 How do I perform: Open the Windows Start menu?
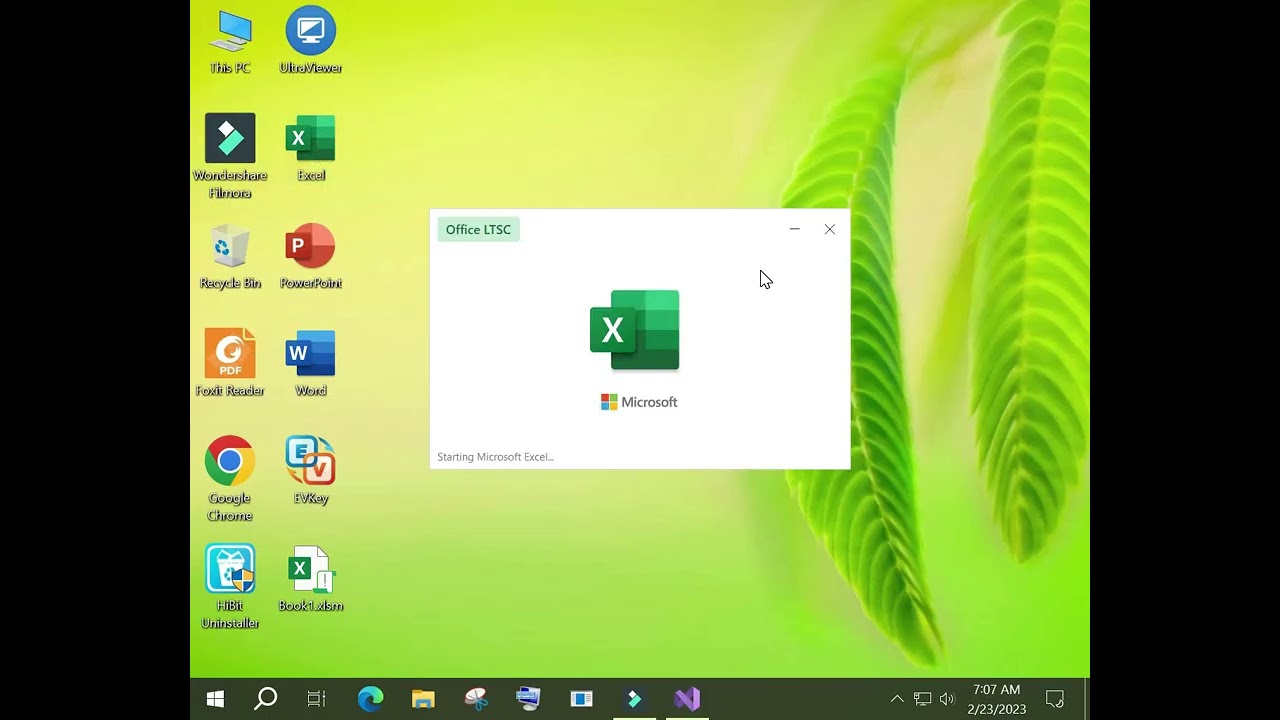(x=215, y=699)
